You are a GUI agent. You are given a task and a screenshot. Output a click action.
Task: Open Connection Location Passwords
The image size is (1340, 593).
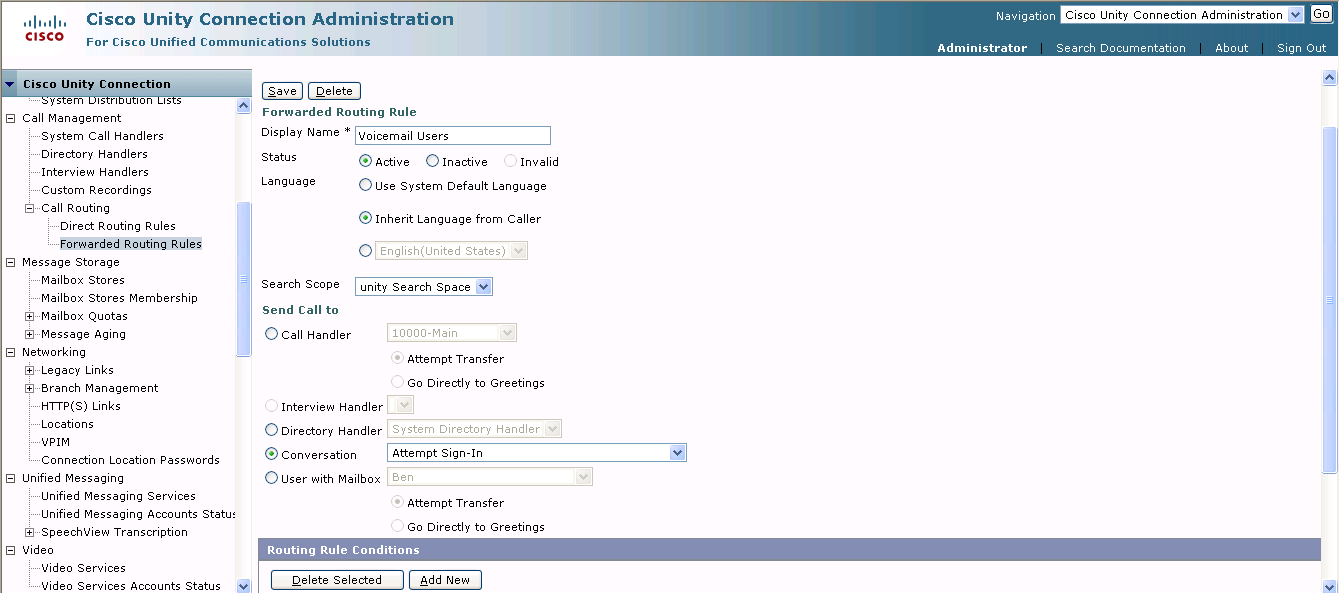click(130, 460)
